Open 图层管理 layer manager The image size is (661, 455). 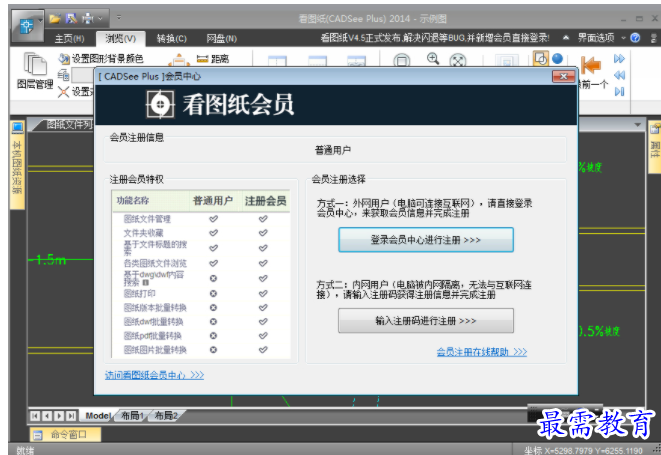pyautogui.click(x=35, y=70)
